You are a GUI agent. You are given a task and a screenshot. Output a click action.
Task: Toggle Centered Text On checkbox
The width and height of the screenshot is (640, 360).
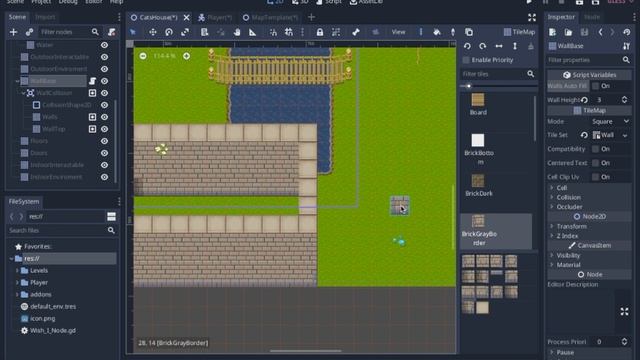[x=596, y=163]
